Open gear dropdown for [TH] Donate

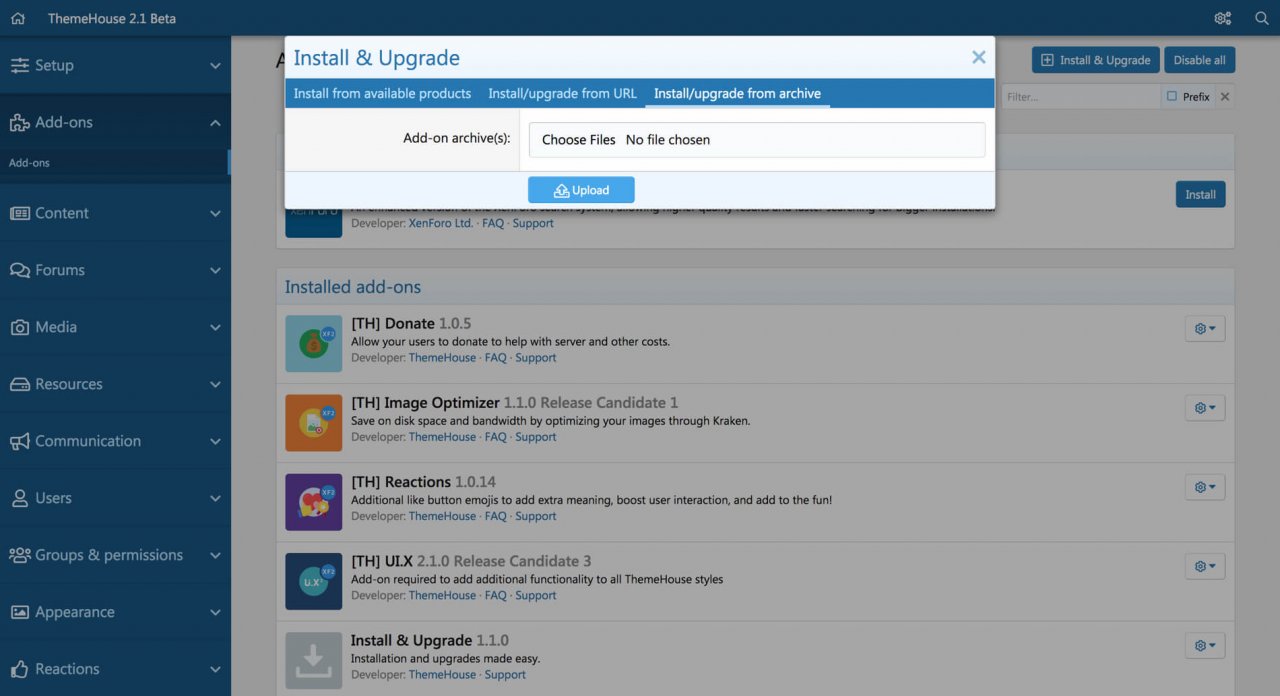coord(1204,328)
